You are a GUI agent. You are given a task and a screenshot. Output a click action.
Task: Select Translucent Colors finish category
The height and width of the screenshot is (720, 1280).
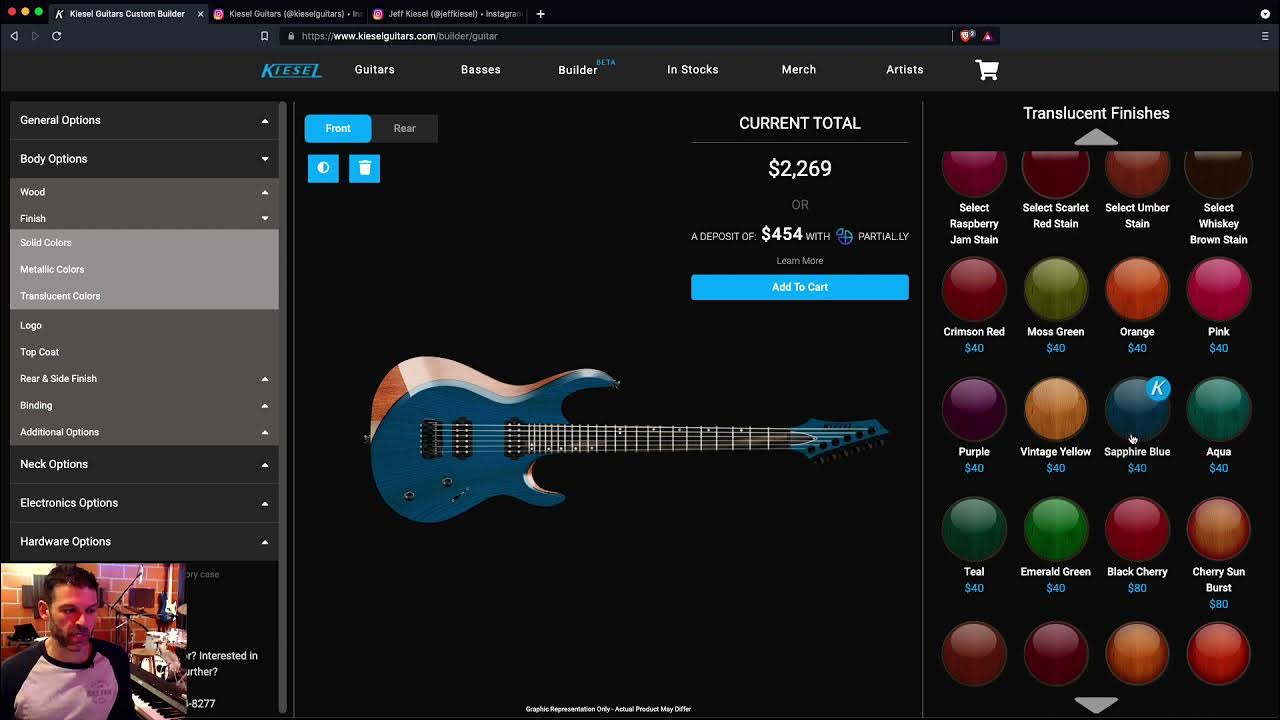[144, 296]
